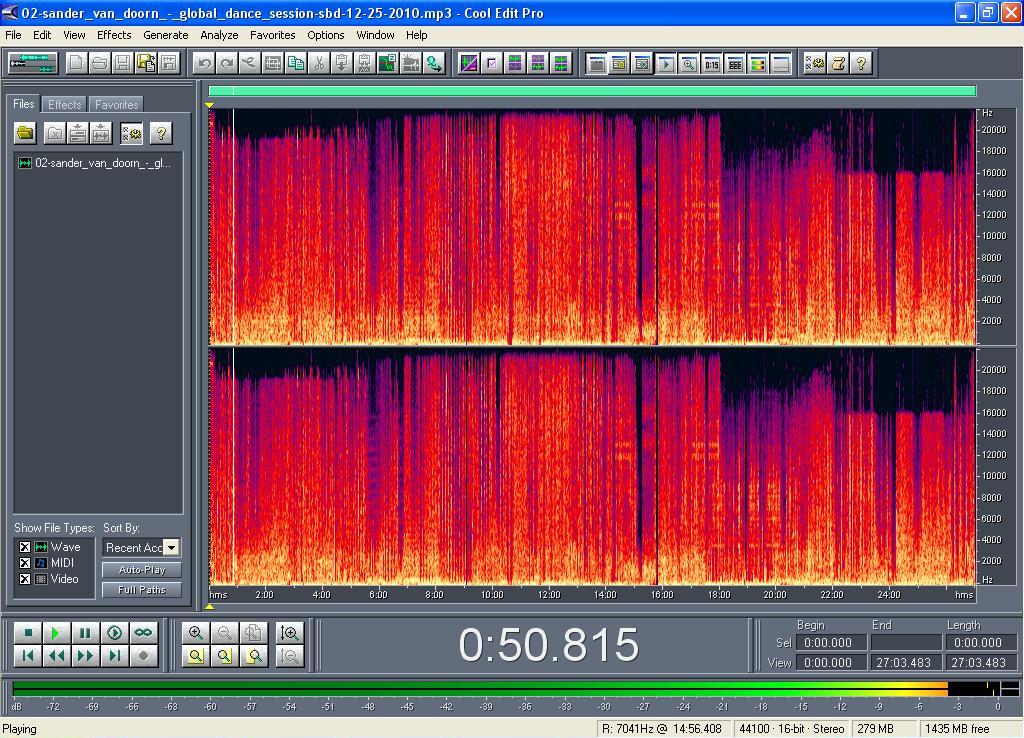Click the Full Paths button
The width and height of the screenshot is (1024, 738).
(x=141, y=590)
